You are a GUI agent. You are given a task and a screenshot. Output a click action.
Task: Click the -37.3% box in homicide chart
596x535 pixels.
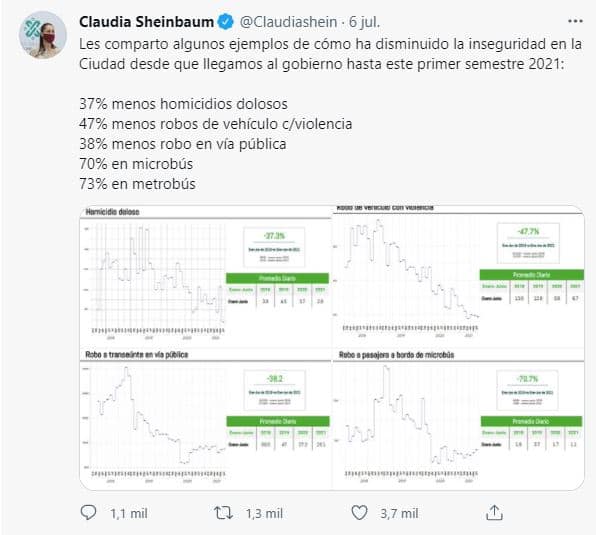tap(274, 247)
